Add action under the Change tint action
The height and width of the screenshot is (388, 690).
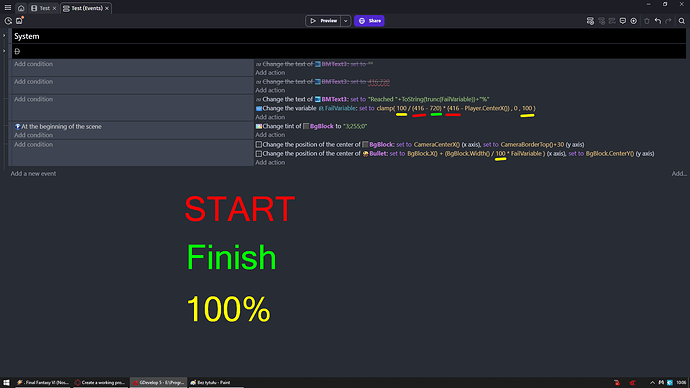(x=270, y=135)
